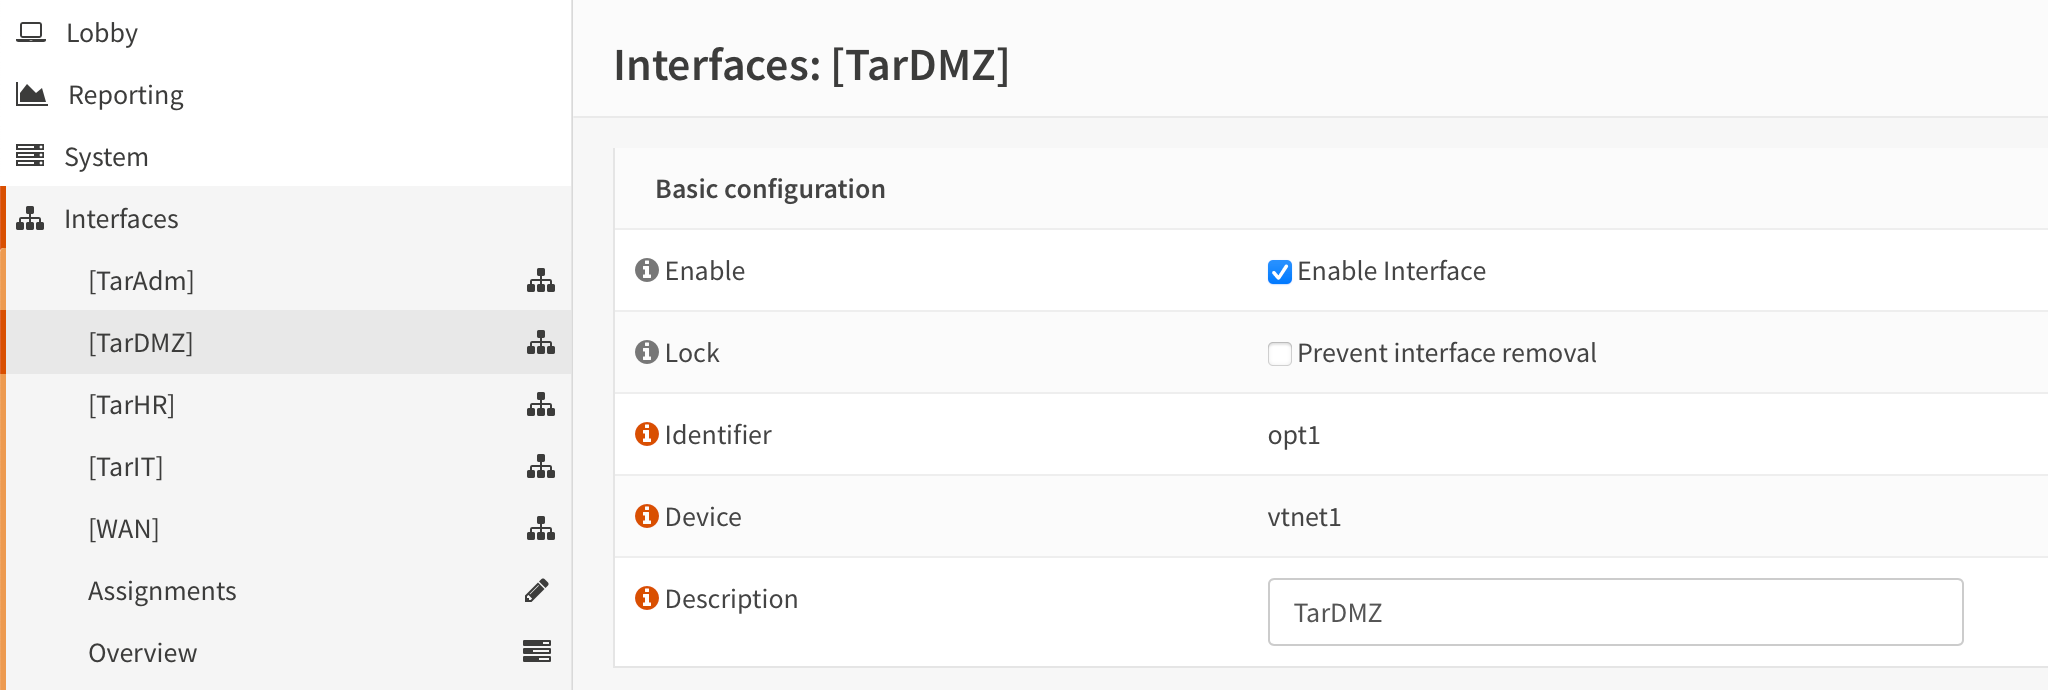Expand the Reporting menu section
The height and width of the screenshot is (690, 2048).
(x=125, y=95)
